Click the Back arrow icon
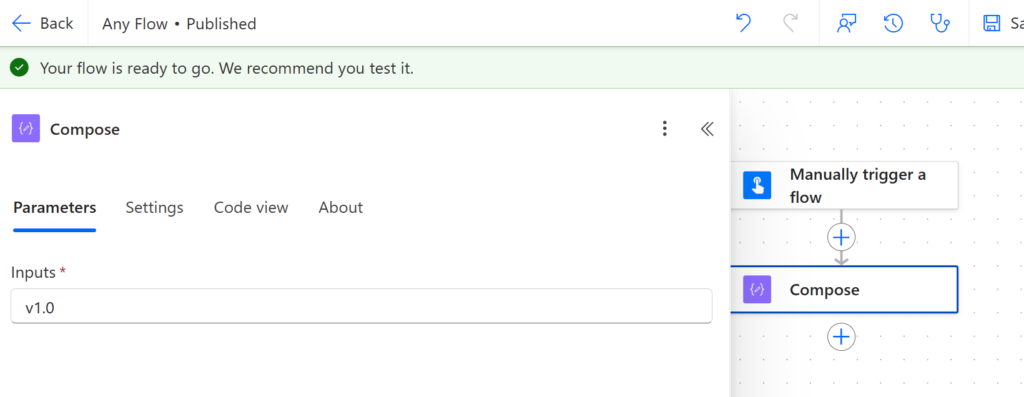 21,24
